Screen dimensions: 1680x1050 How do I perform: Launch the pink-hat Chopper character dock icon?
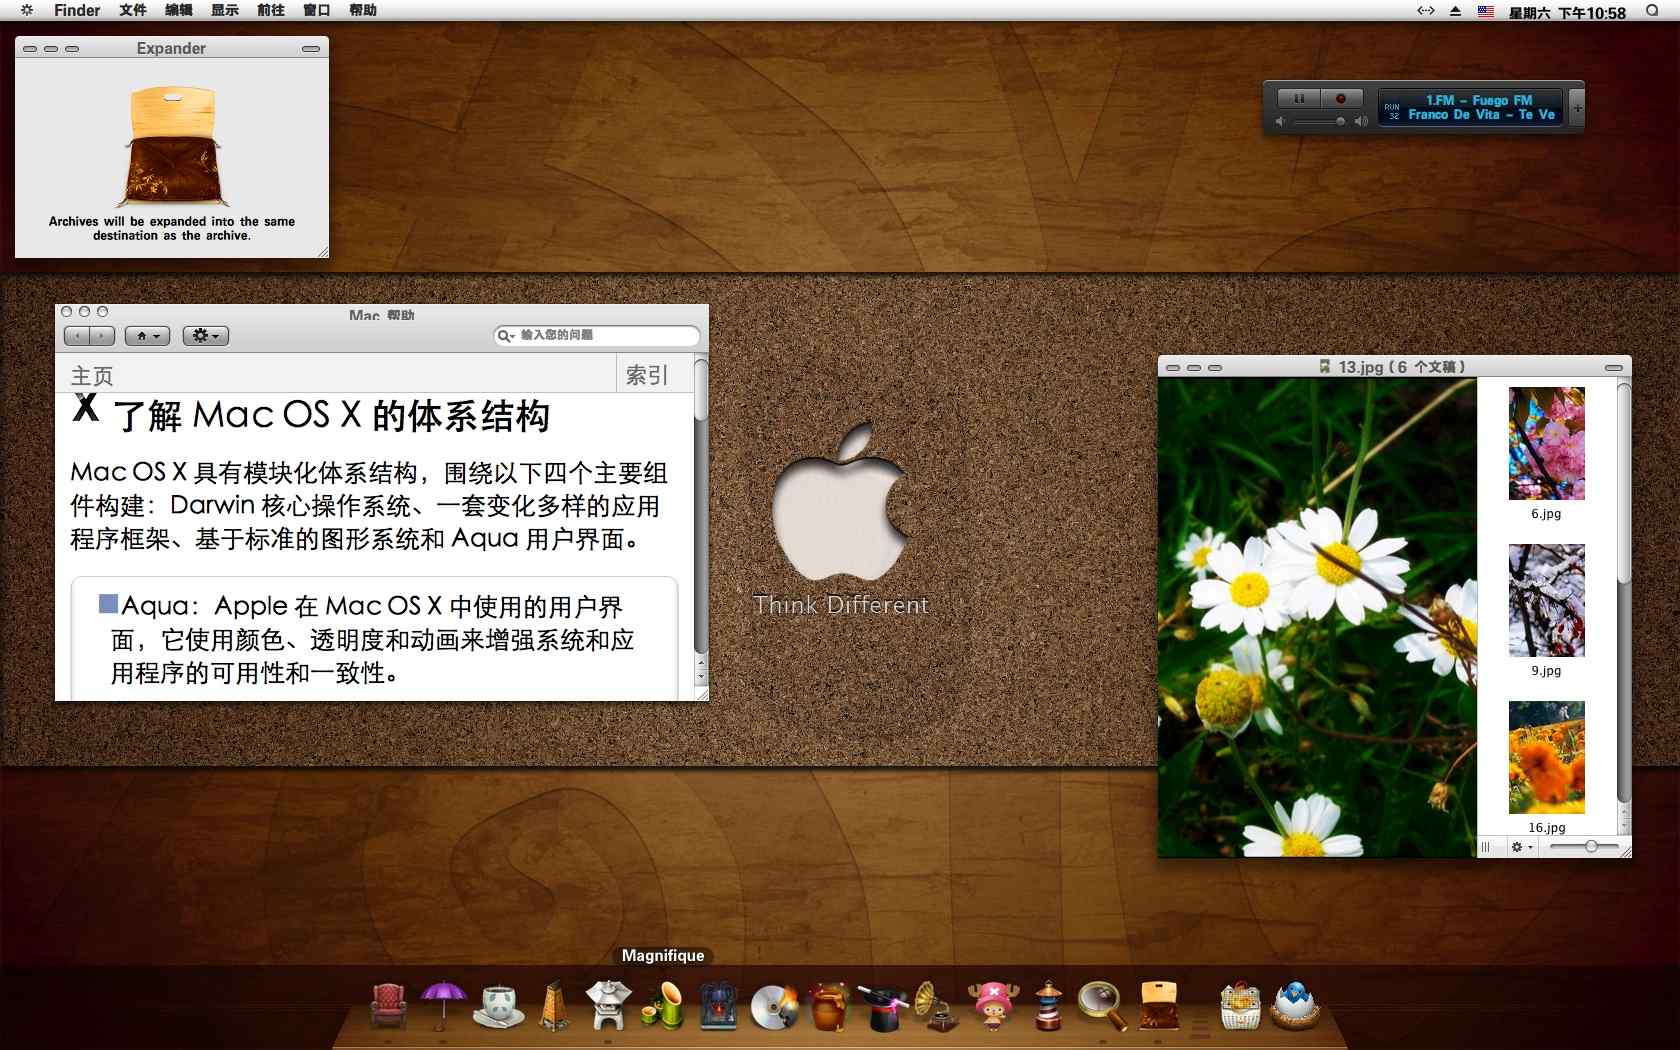pyautogui.click(x=993, y=1005)
